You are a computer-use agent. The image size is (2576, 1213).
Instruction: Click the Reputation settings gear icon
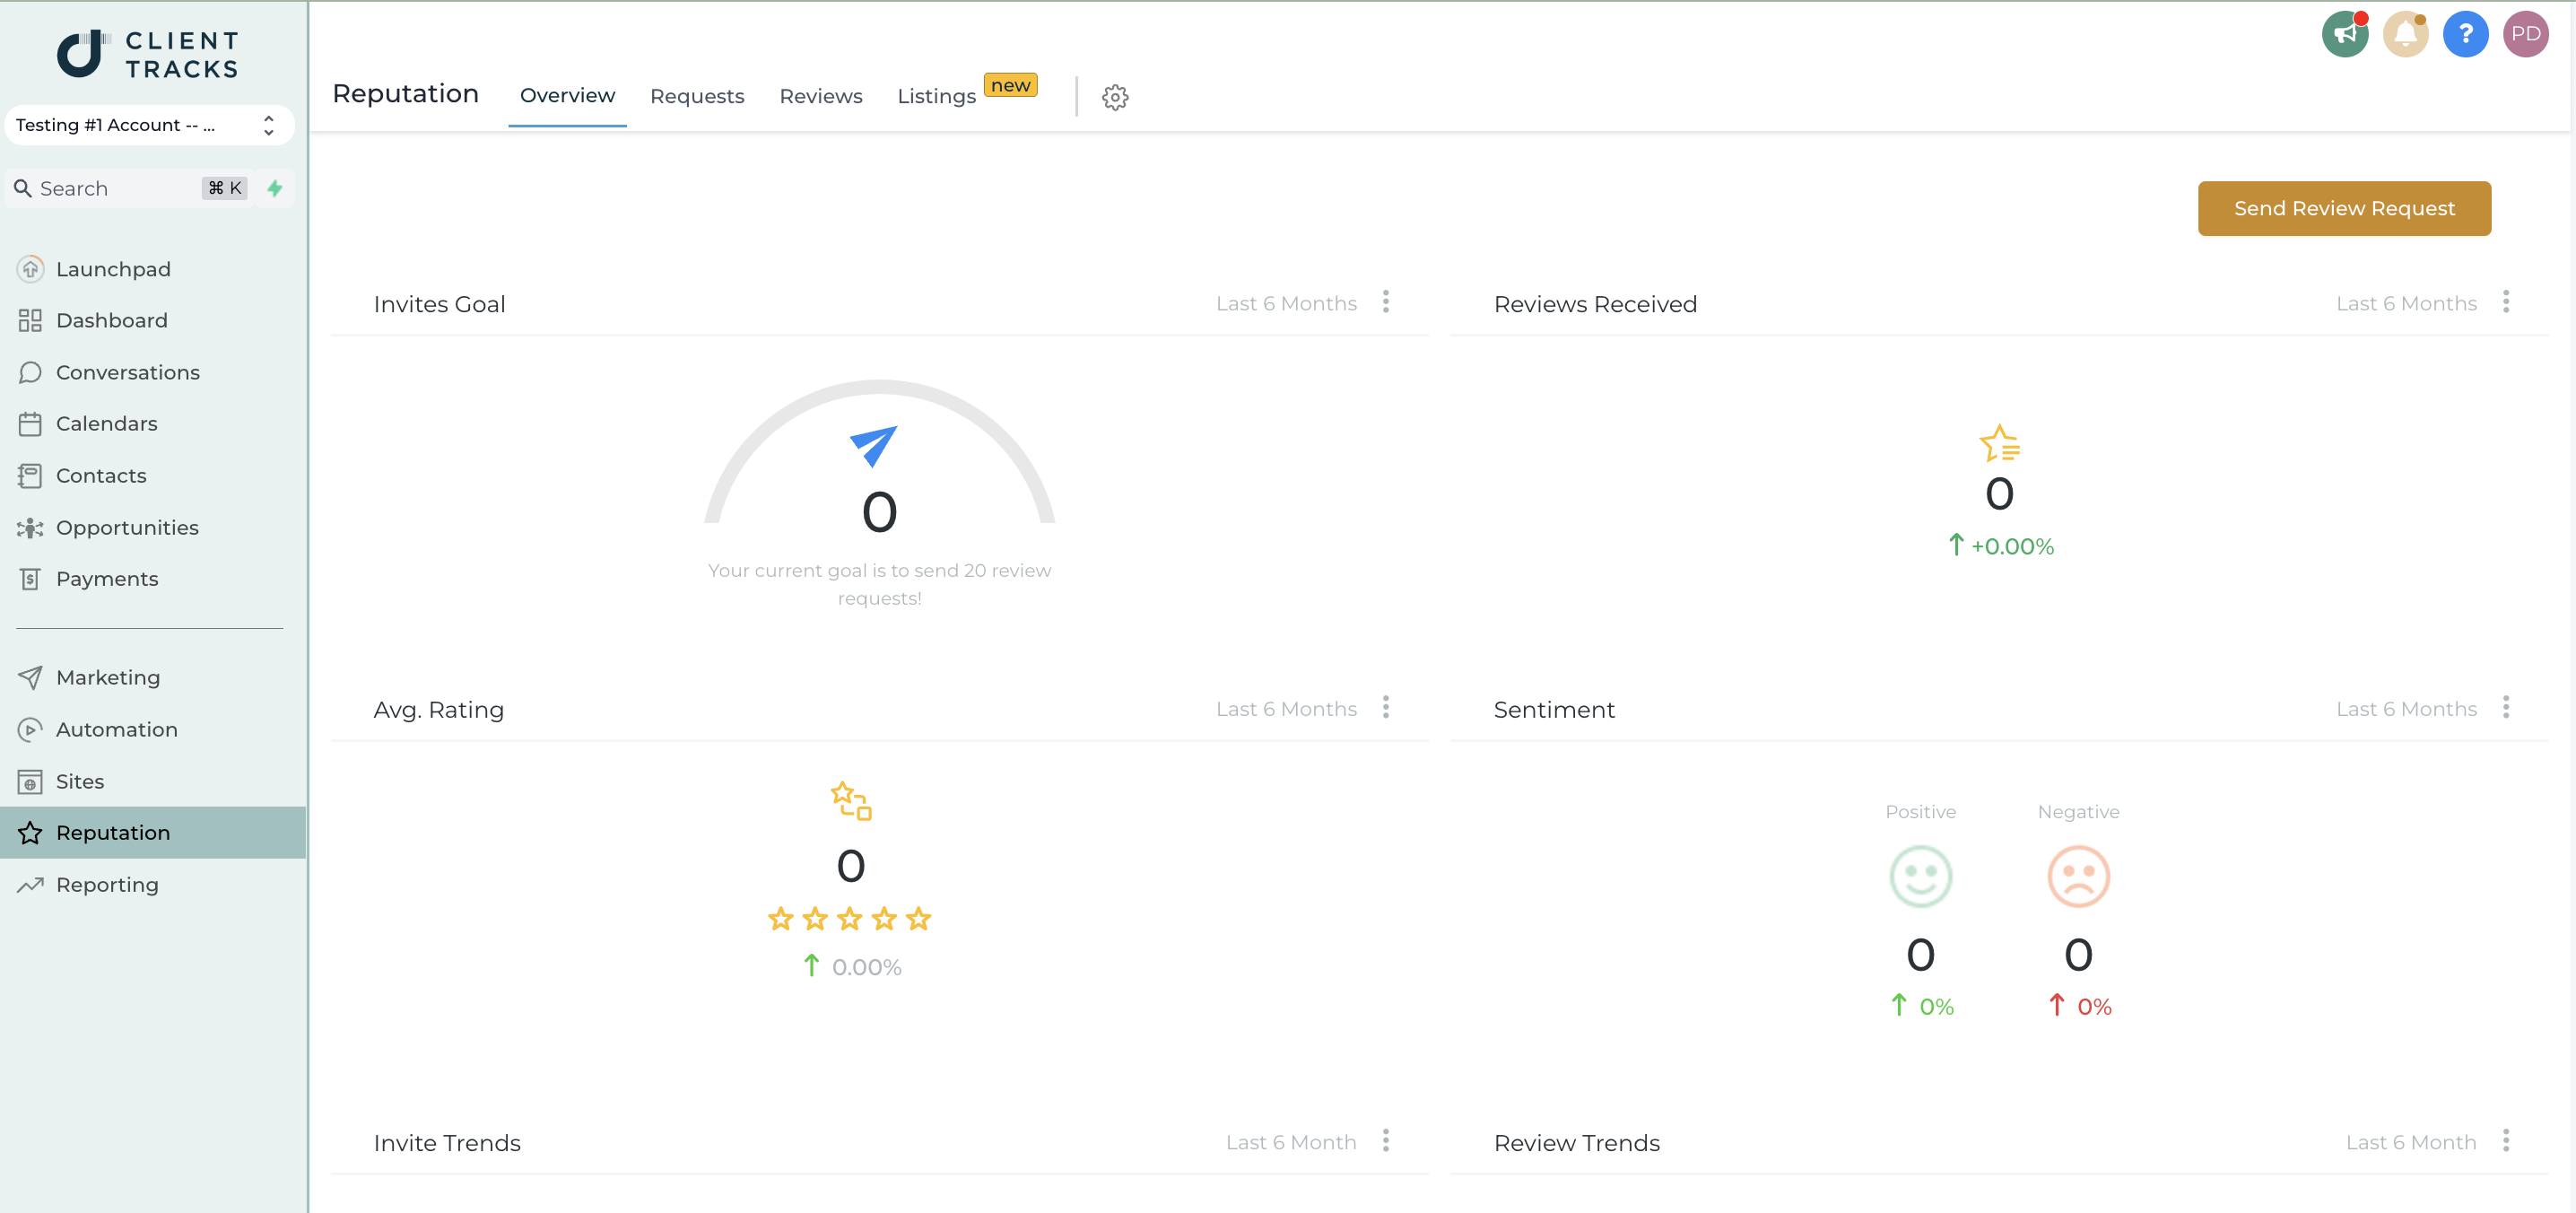[x=1116, y=97]
